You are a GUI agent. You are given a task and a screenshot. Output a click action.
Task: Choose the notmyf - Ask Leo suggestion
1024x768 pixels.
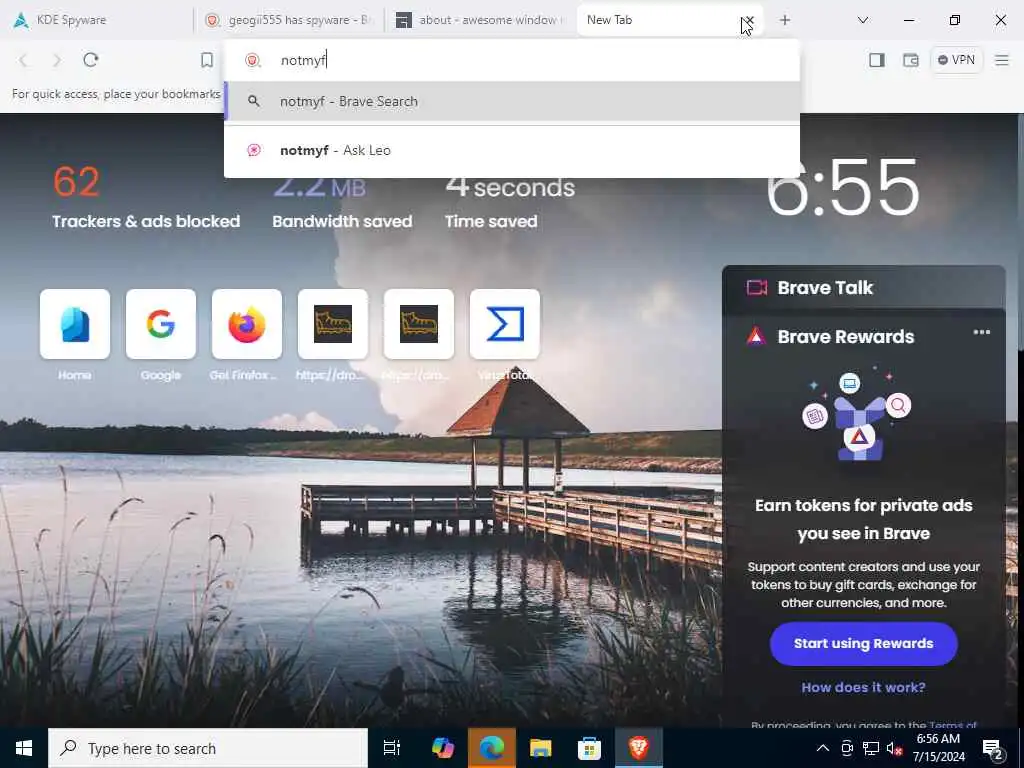[512, 150]
